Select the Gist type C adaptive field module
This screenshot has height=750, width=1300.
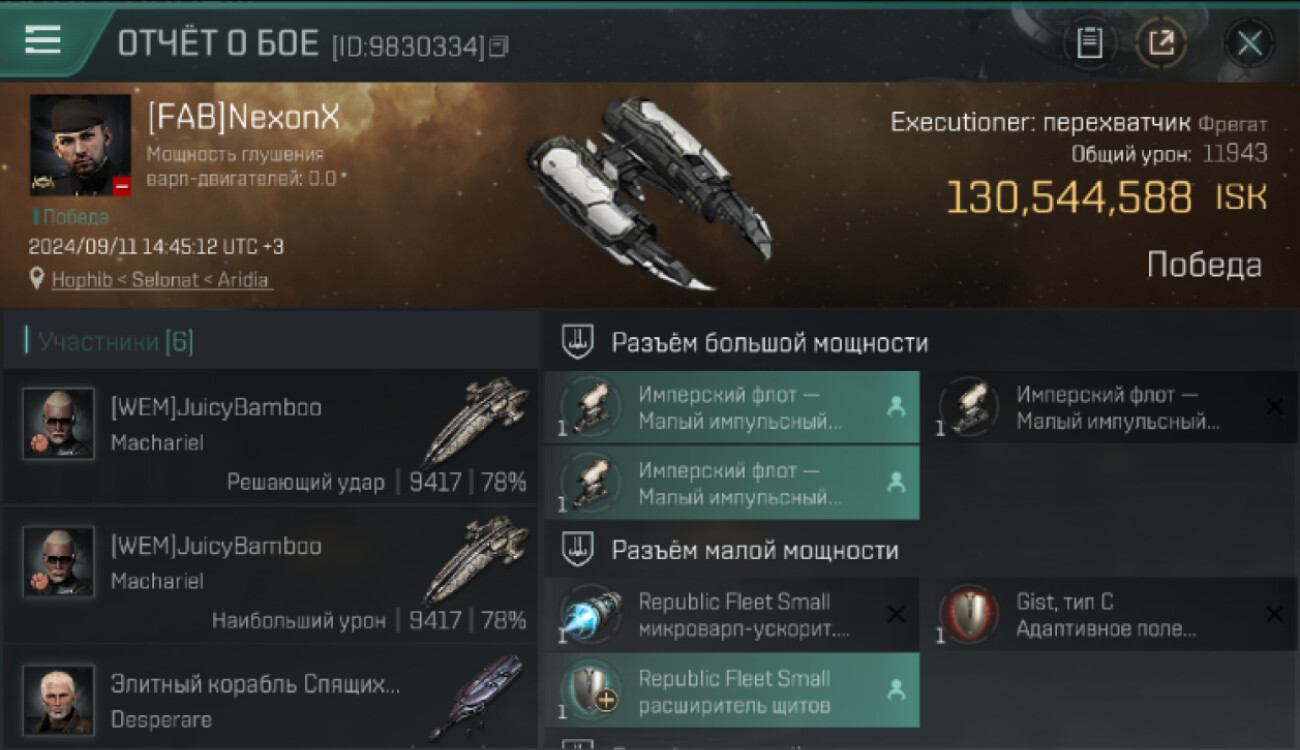point(1118,614)
